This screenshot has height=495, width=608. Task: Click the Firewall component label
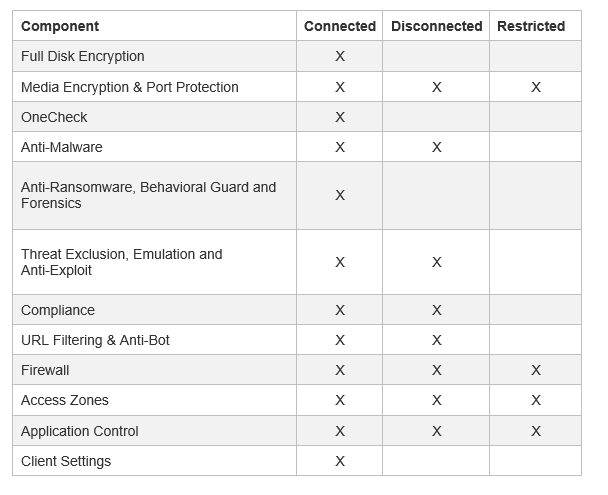click(45, 370)
